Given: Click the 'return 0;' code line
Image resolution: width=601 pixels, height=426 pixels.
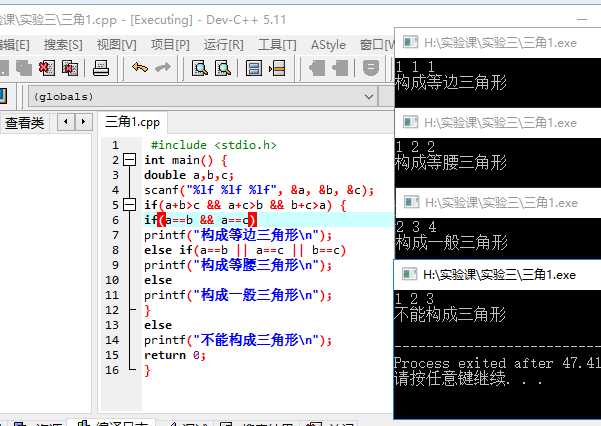Looking at the screenshot, I should tap(175, 355).
